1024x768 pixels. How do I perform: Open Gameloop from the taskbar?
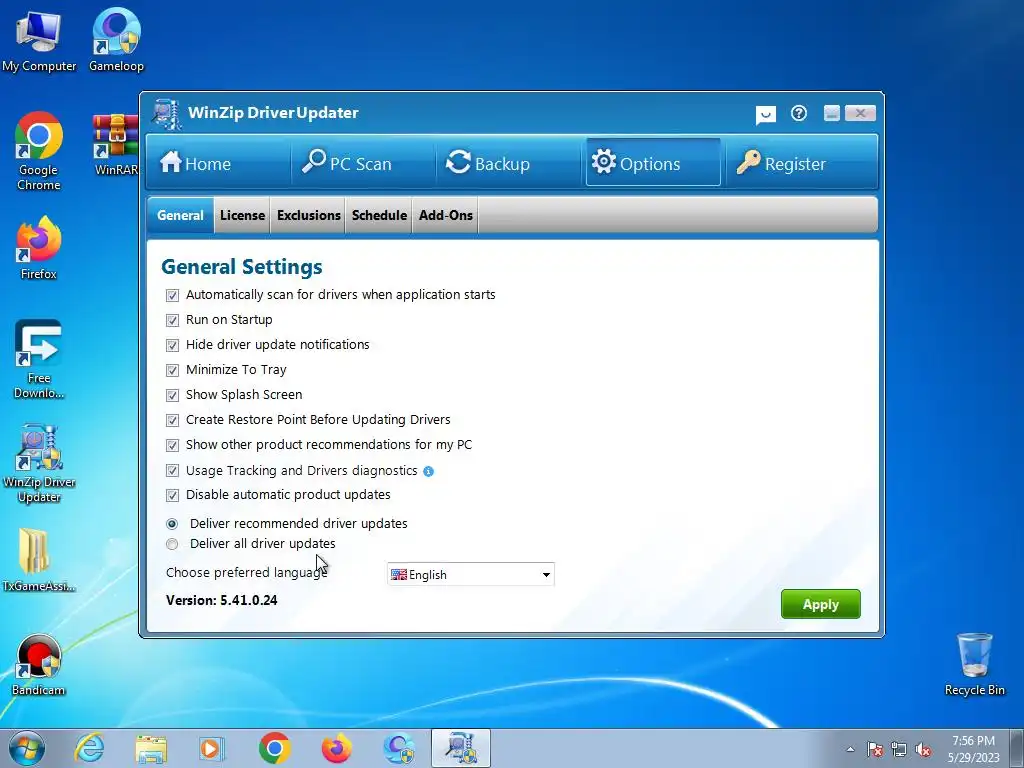(x=399, y=748)
